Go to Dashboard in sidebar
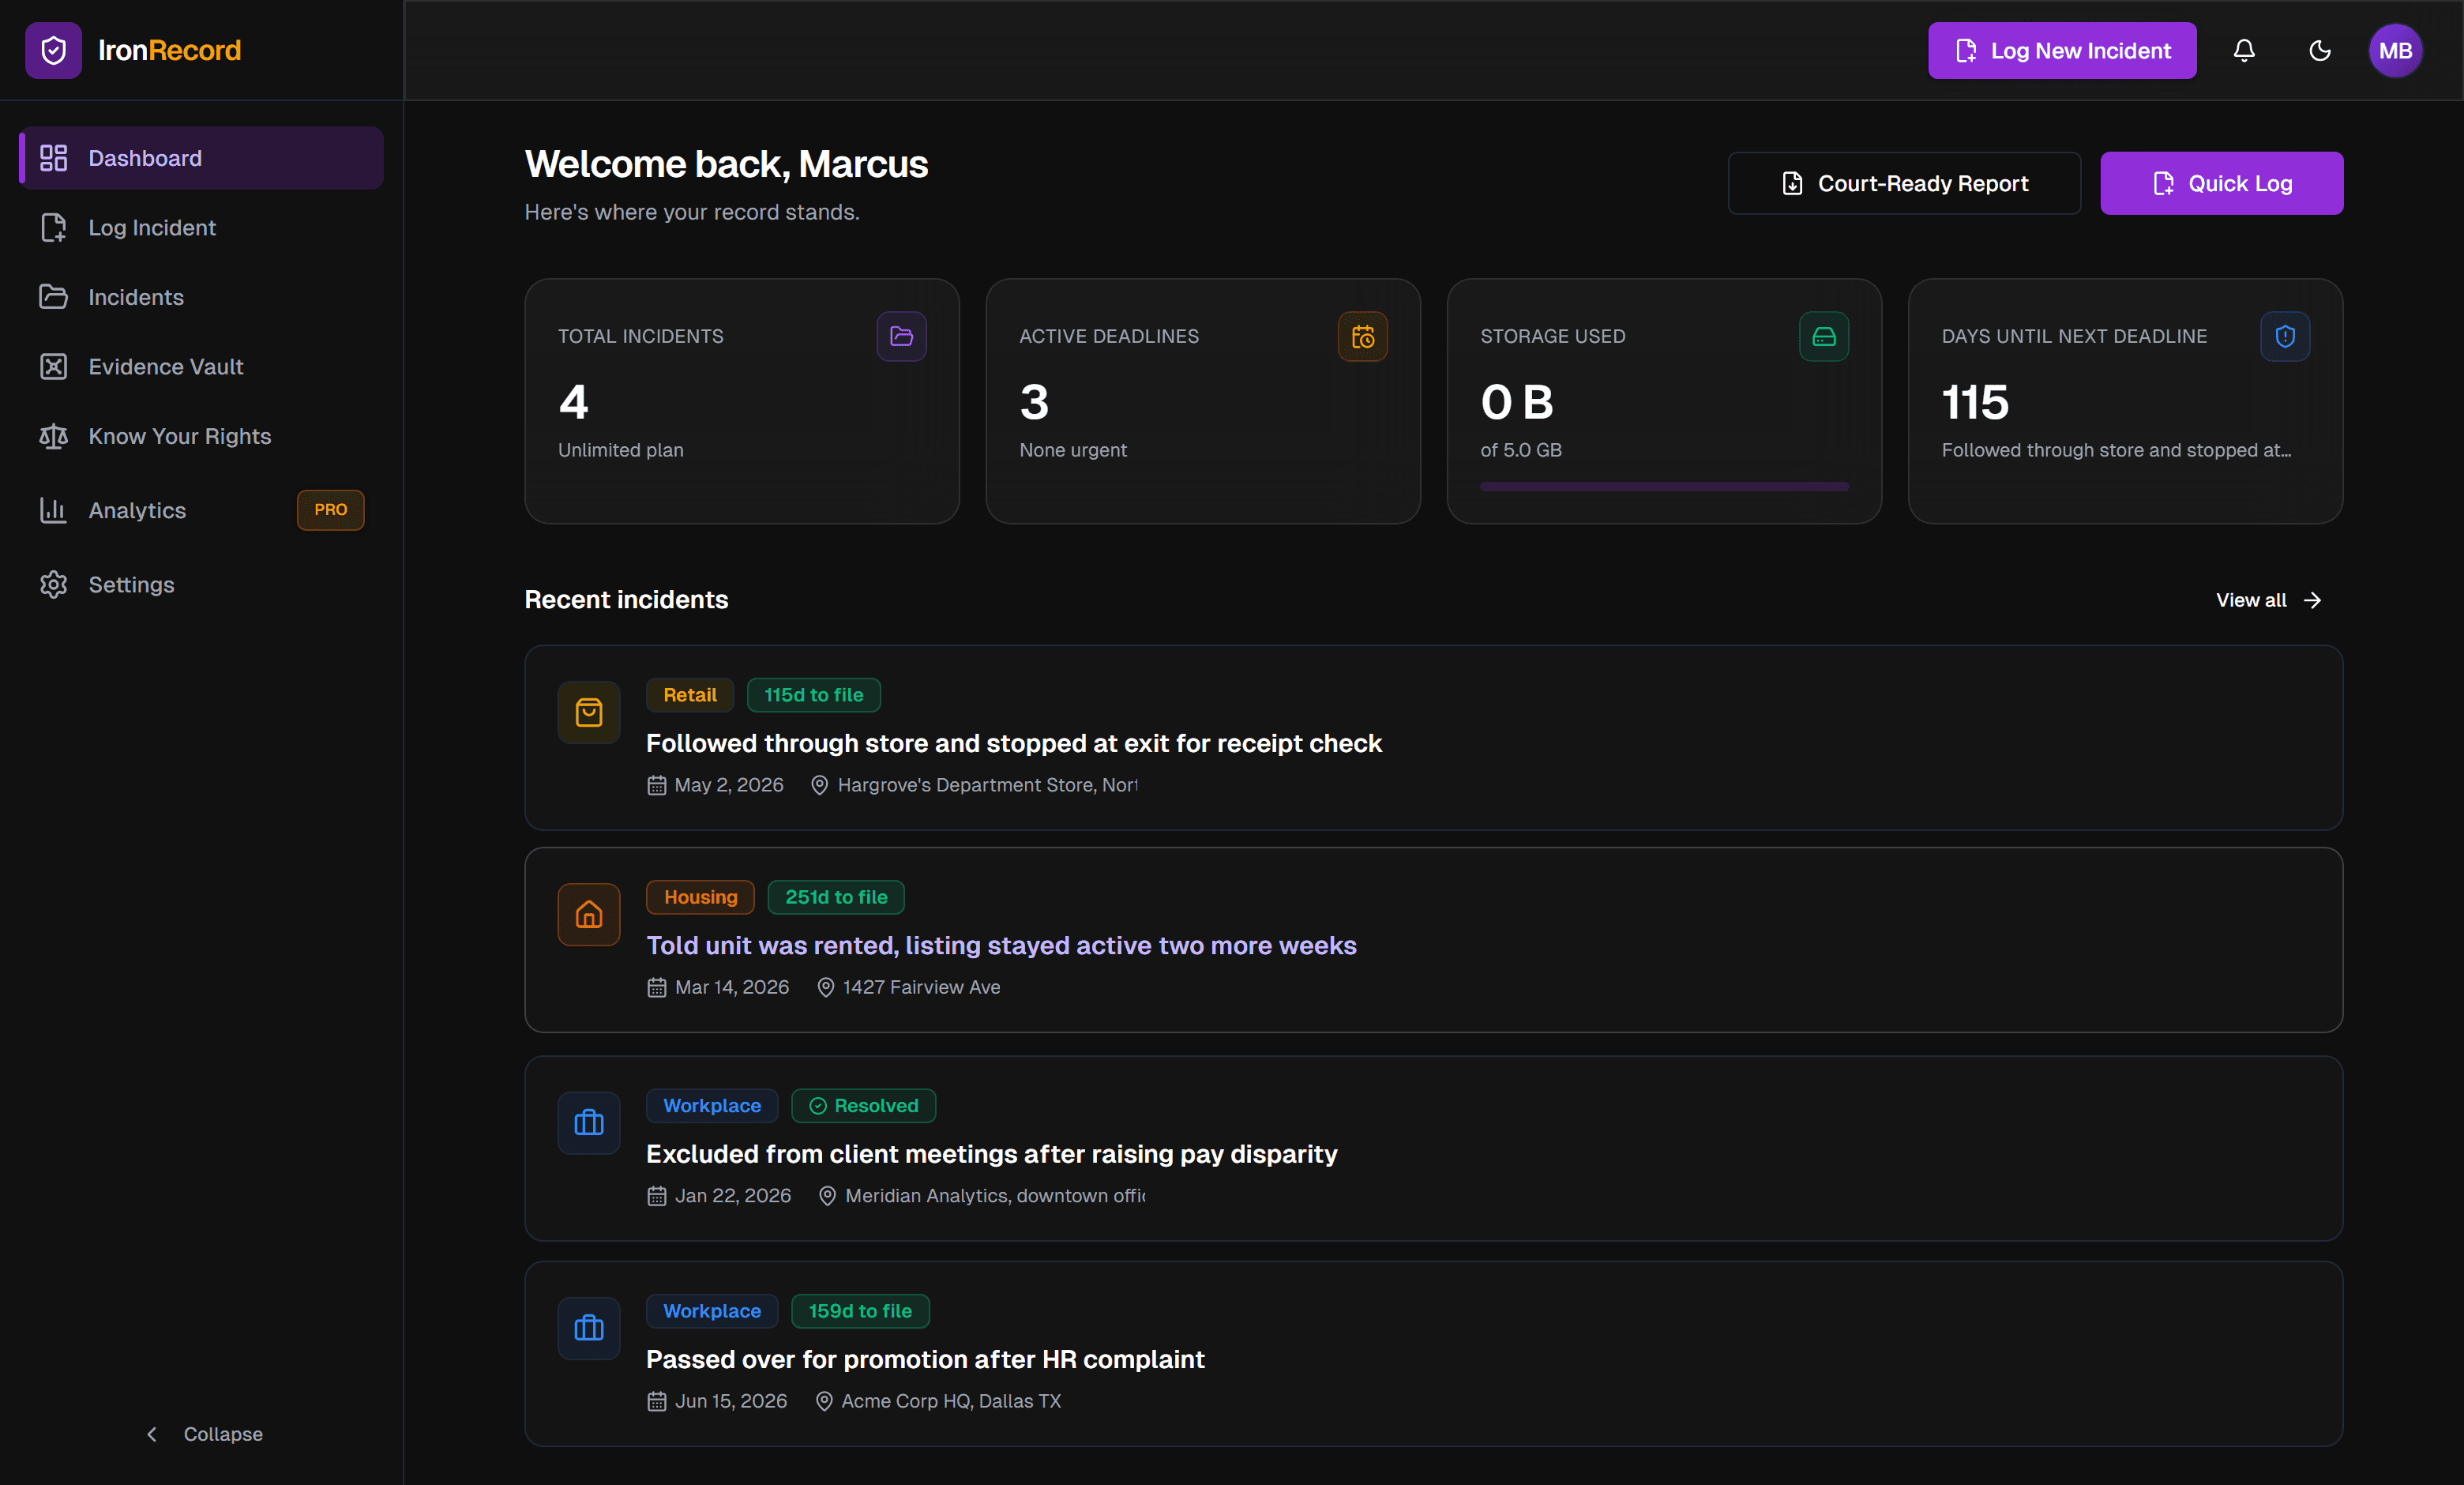Screen dimensions: 2464x1485 point(201,158)
